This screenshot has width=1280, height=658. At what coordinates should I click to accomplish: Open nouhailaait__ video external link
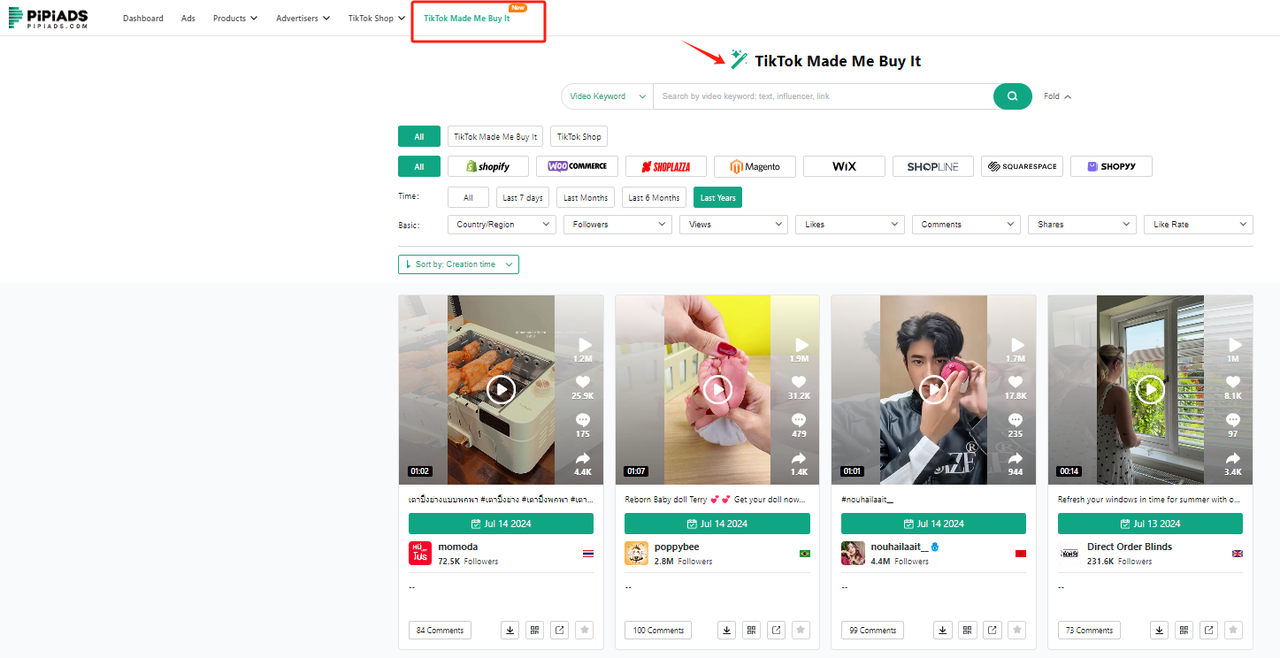(x=993, y=630)
